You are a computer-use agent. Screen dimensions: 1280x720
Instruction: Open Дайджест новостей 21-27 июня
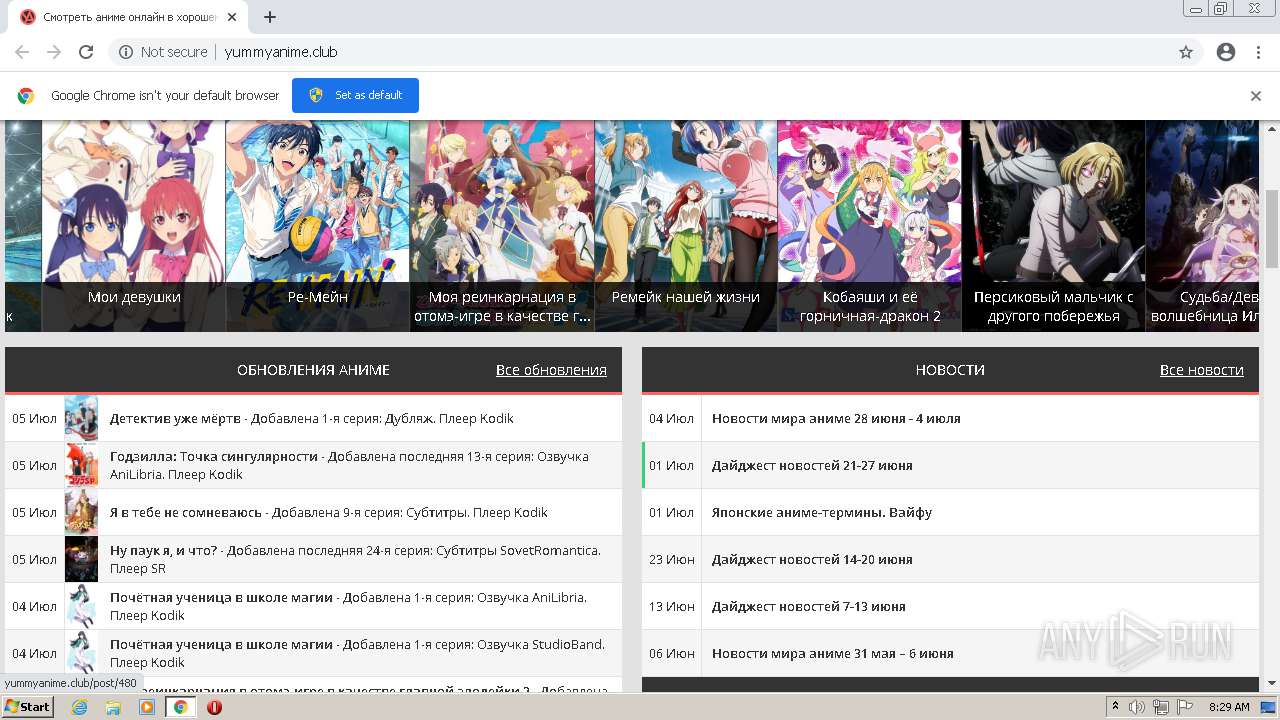(x=812, y=465)
